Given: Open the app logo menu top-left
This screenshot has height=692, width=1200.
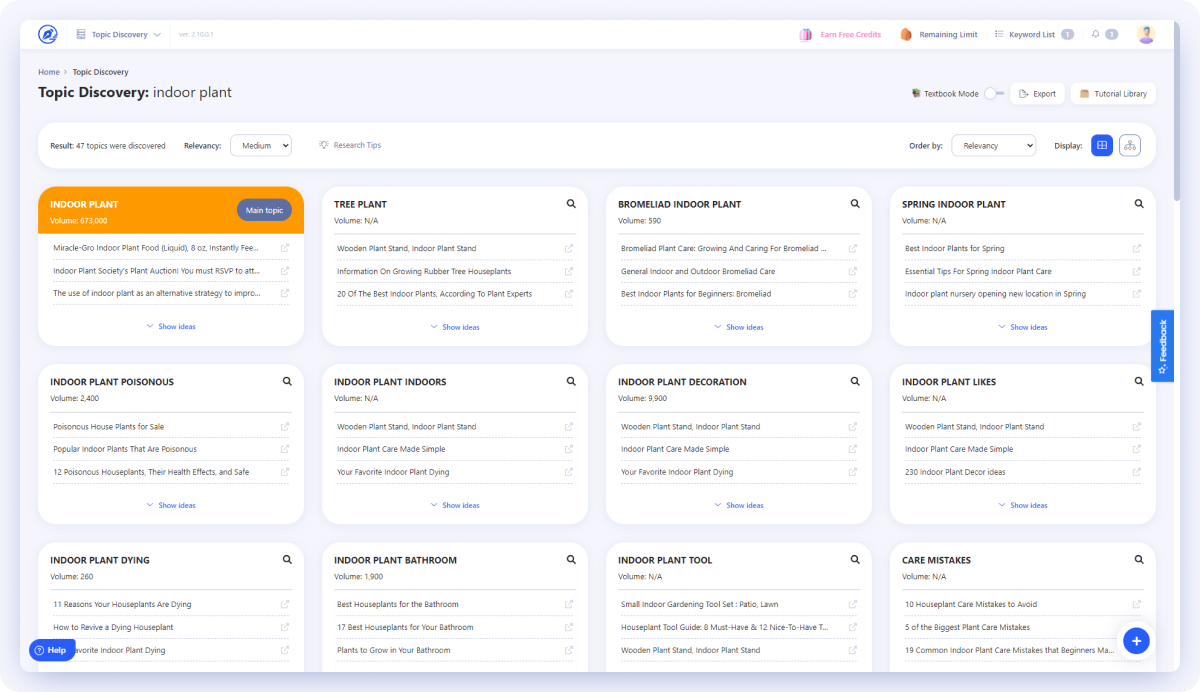Looking at the screenshot, I should [47, 33].
